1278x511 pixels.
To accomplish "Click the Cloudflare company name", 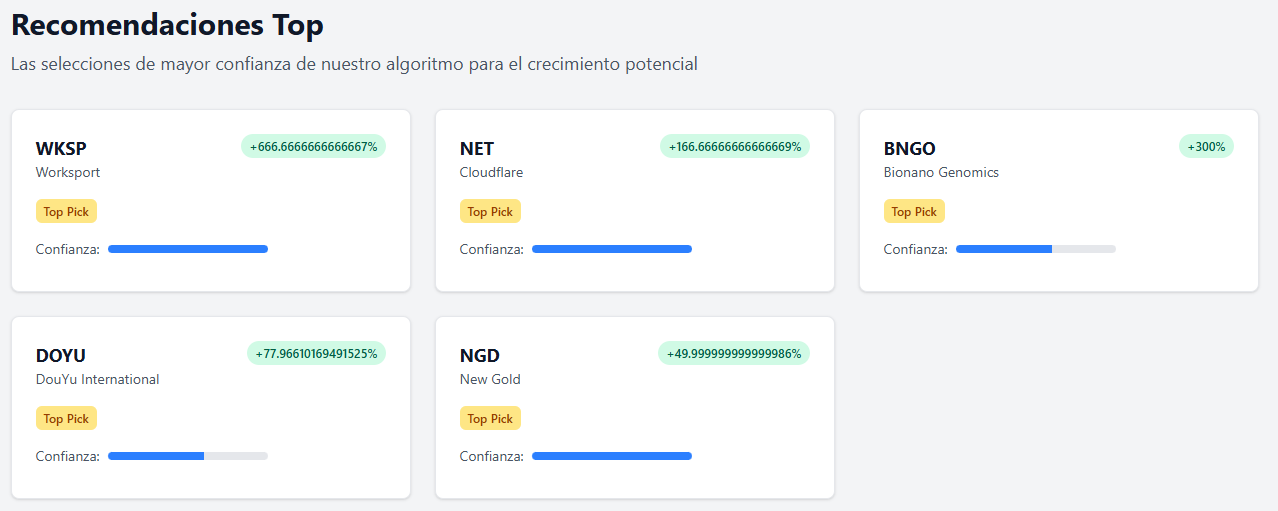I will 491,172.
